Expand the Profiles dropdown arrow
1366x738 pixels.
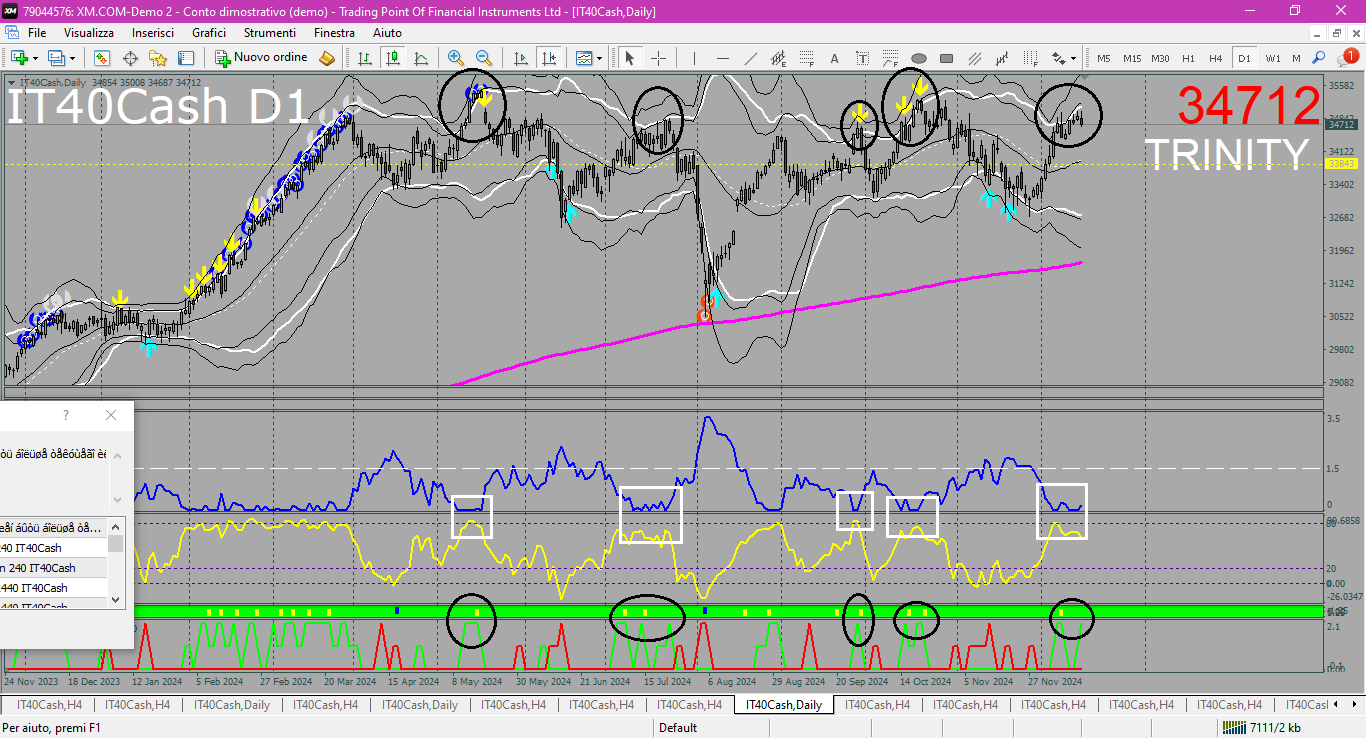pyautogui.click(x=72, y=58)
